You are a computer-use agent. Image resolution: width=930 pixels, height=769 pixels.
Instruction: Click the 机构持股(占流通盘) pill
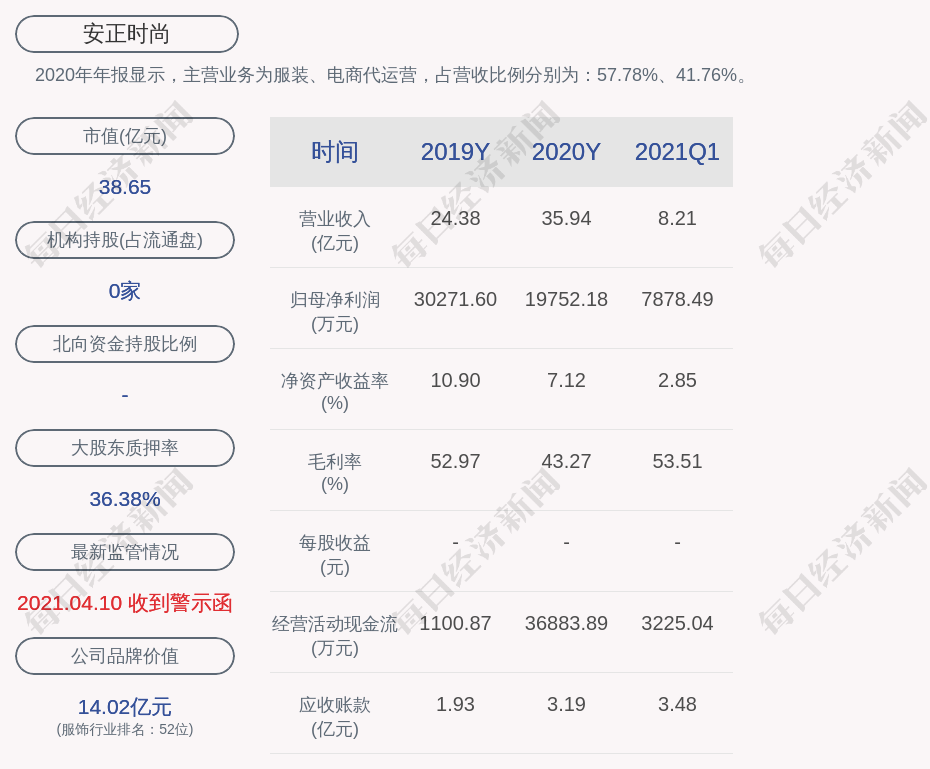(125, 240)
